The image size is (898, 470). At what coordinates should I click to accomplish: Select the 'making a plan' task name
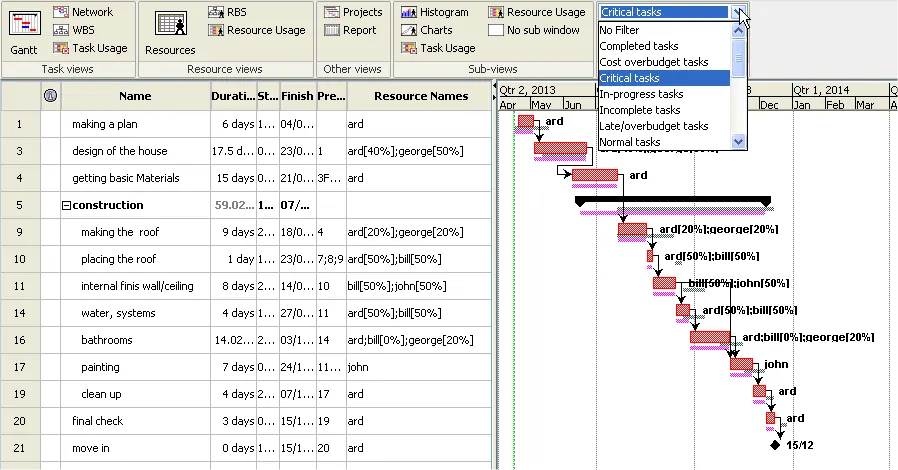[105, 124]
